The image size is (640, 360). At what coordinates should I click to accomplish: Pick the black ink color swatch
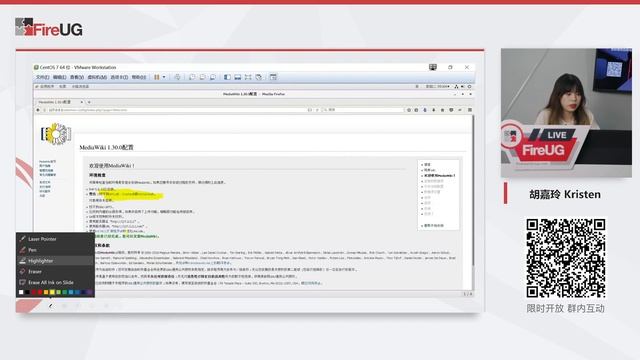click(x=27, y=292)
